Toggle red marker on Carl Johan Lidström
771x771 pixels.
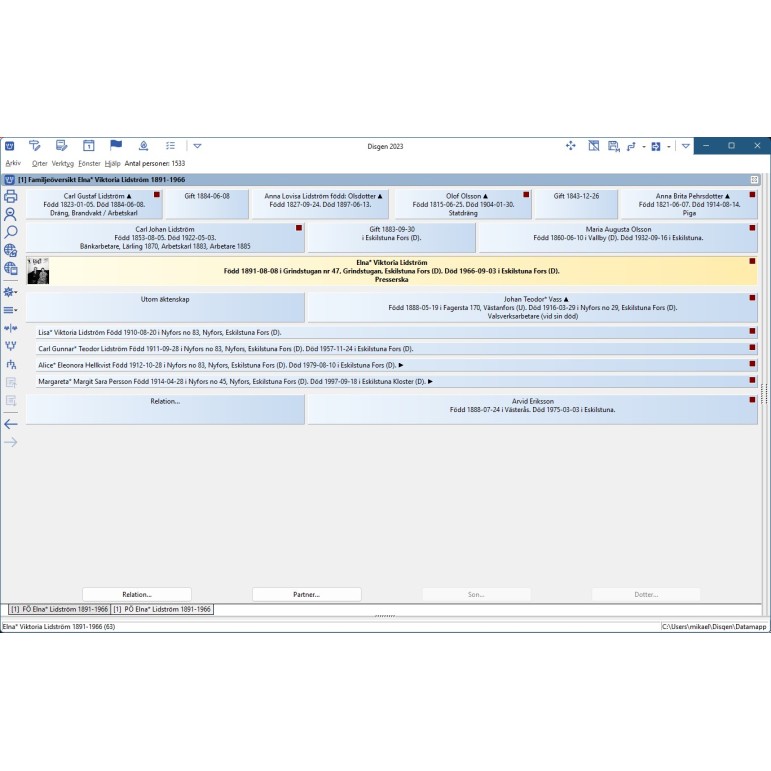(298, 229)
